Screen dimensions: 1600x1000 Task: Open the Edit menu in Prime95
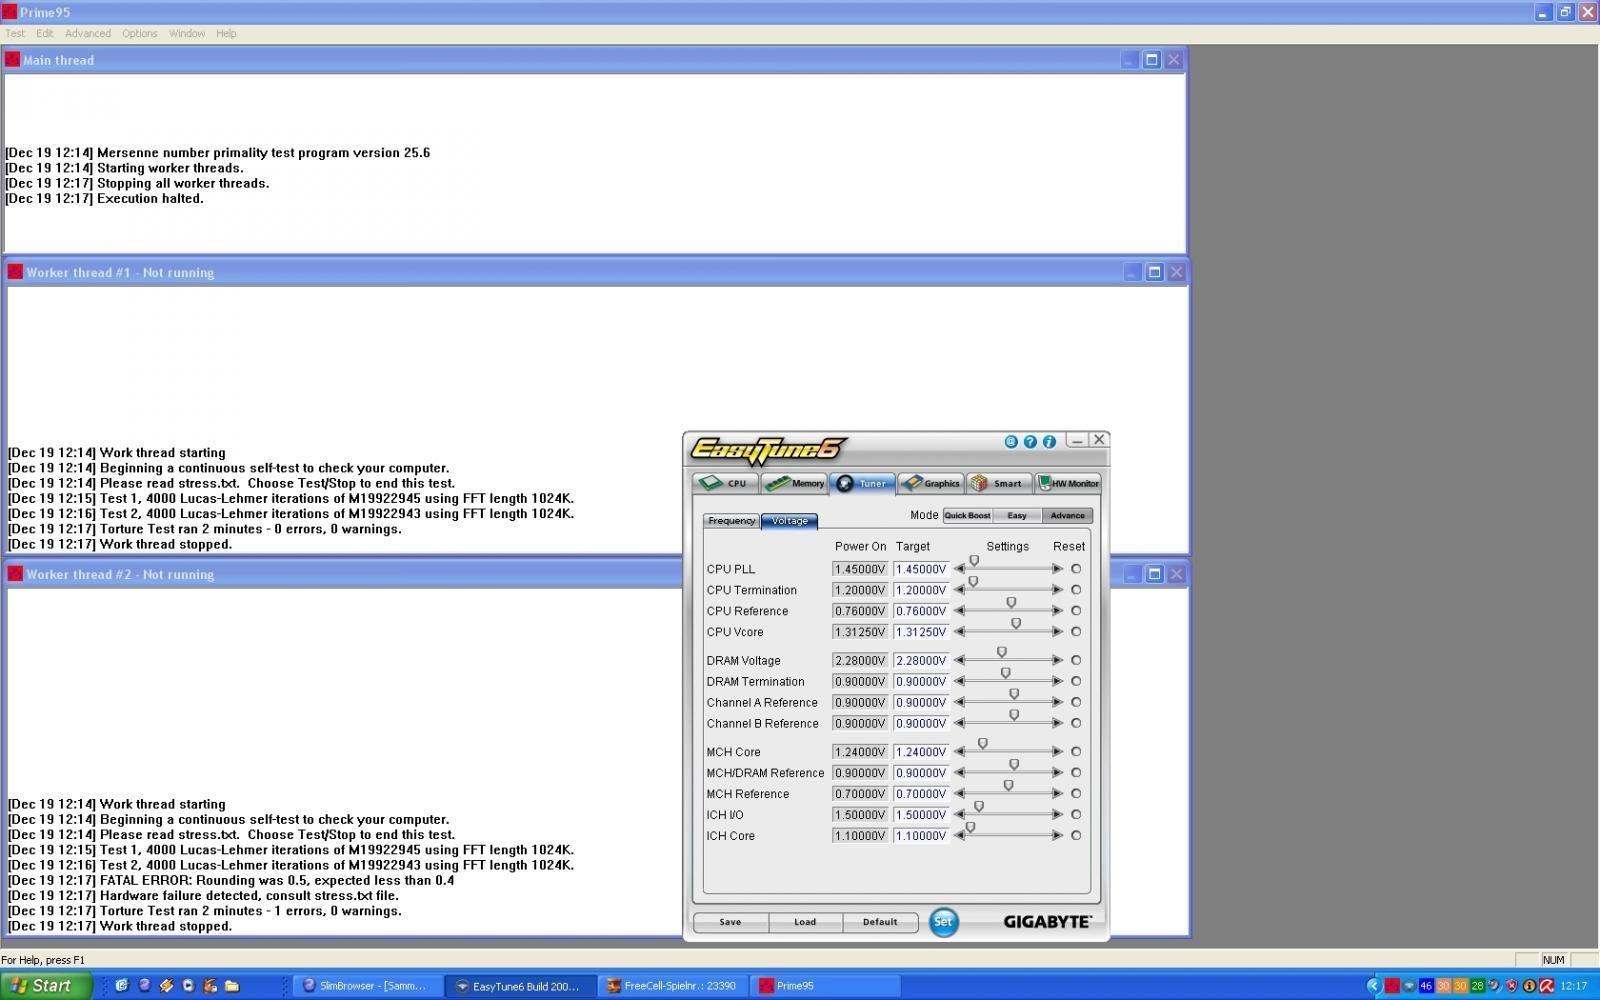click(x=45, y=33)
